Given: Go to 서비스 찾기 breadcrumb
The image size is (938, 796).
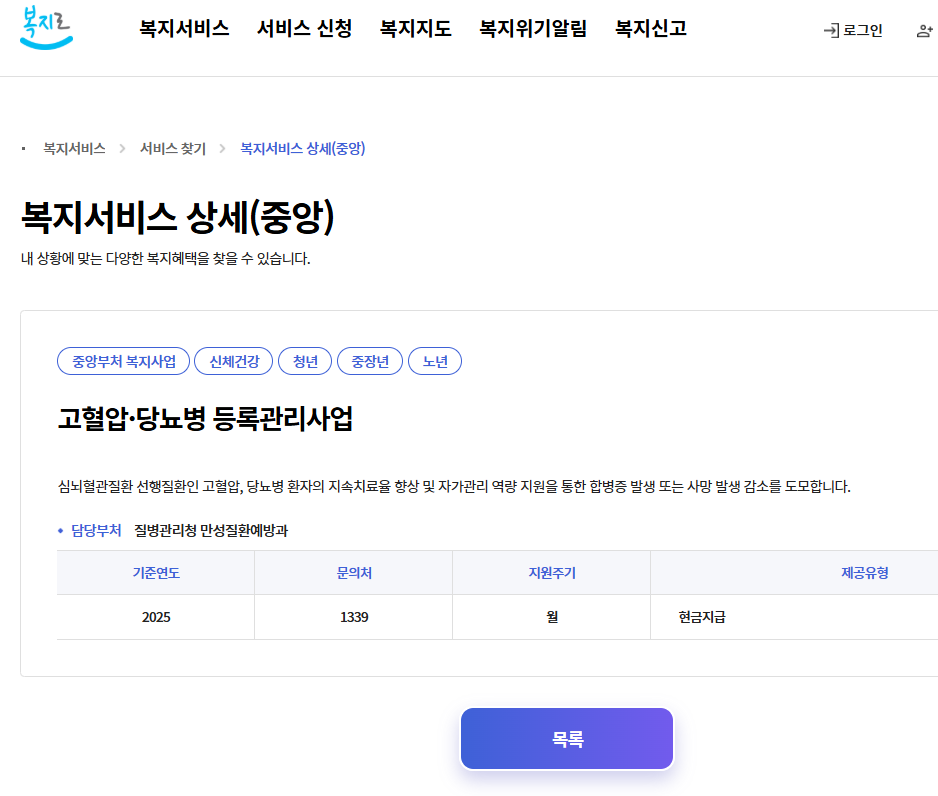Looking at the screenshot, I should pos(173,148).
